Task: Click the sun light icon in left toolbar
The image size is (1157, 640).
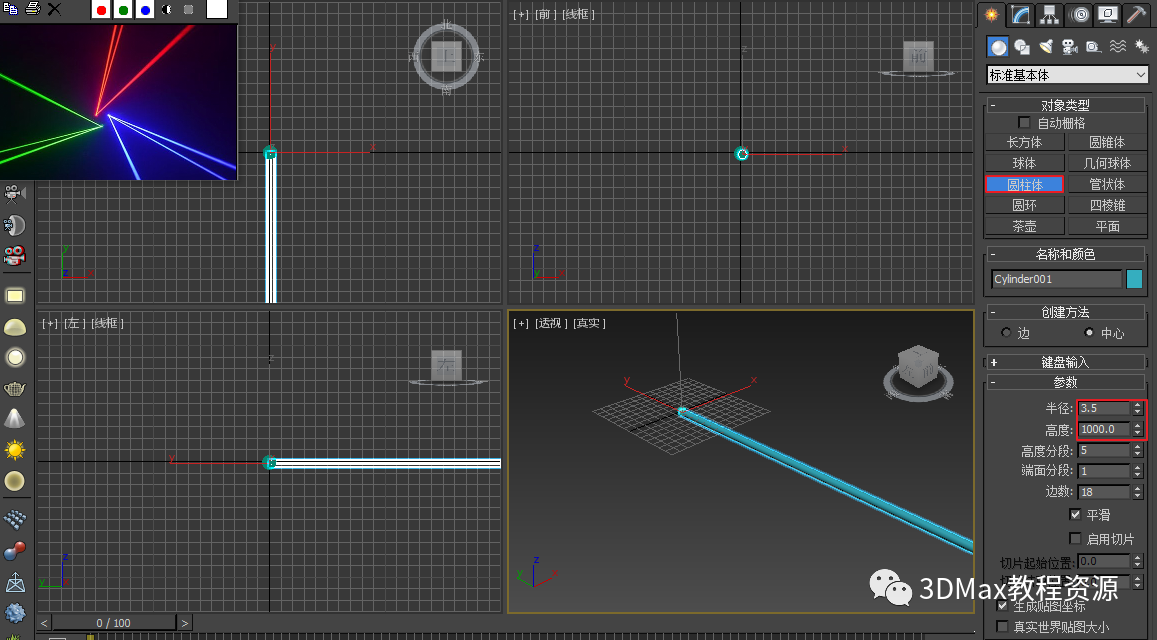Action: click(x=15, y=450)
